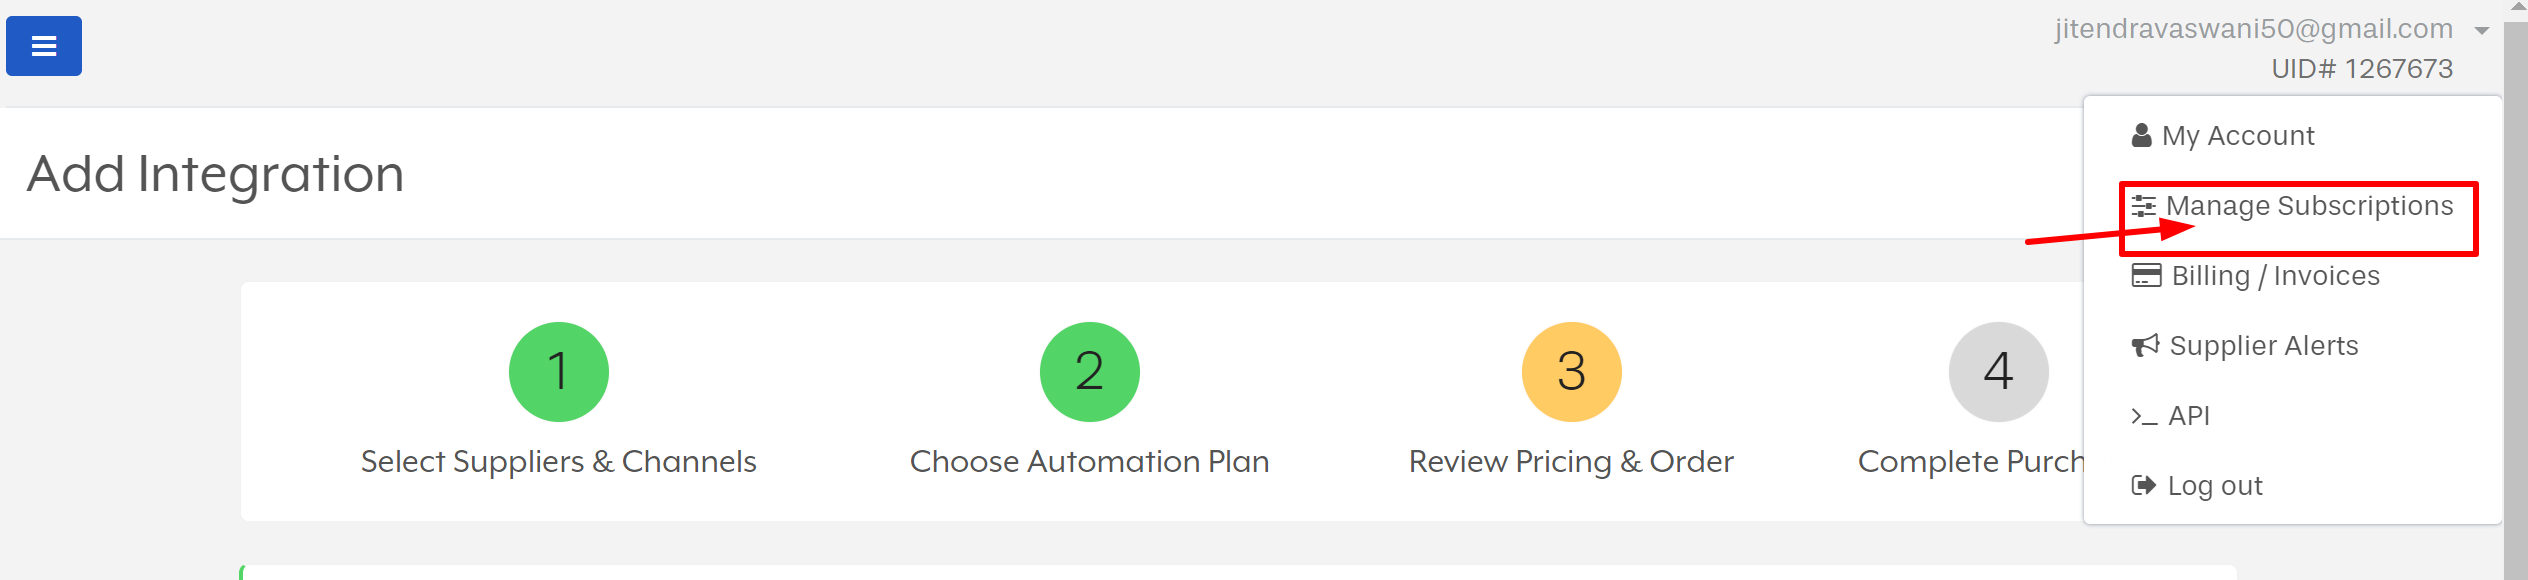Click the Choose Automation Plan label
The height and width of the screenshot is (580, 2528).
click(x=1089, y=462)
